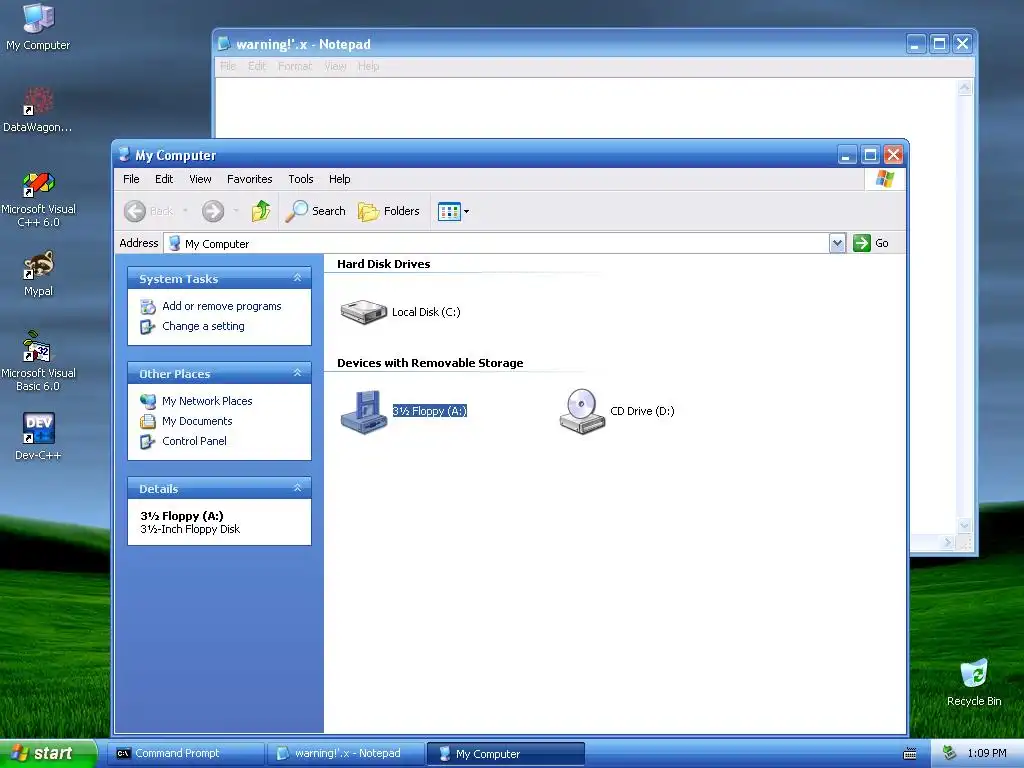Select Microsoft Visual C++ 6.0 desktop icon
This screenshot has width=1024, height=768.
pyautogui.click(x=39, y=199)
